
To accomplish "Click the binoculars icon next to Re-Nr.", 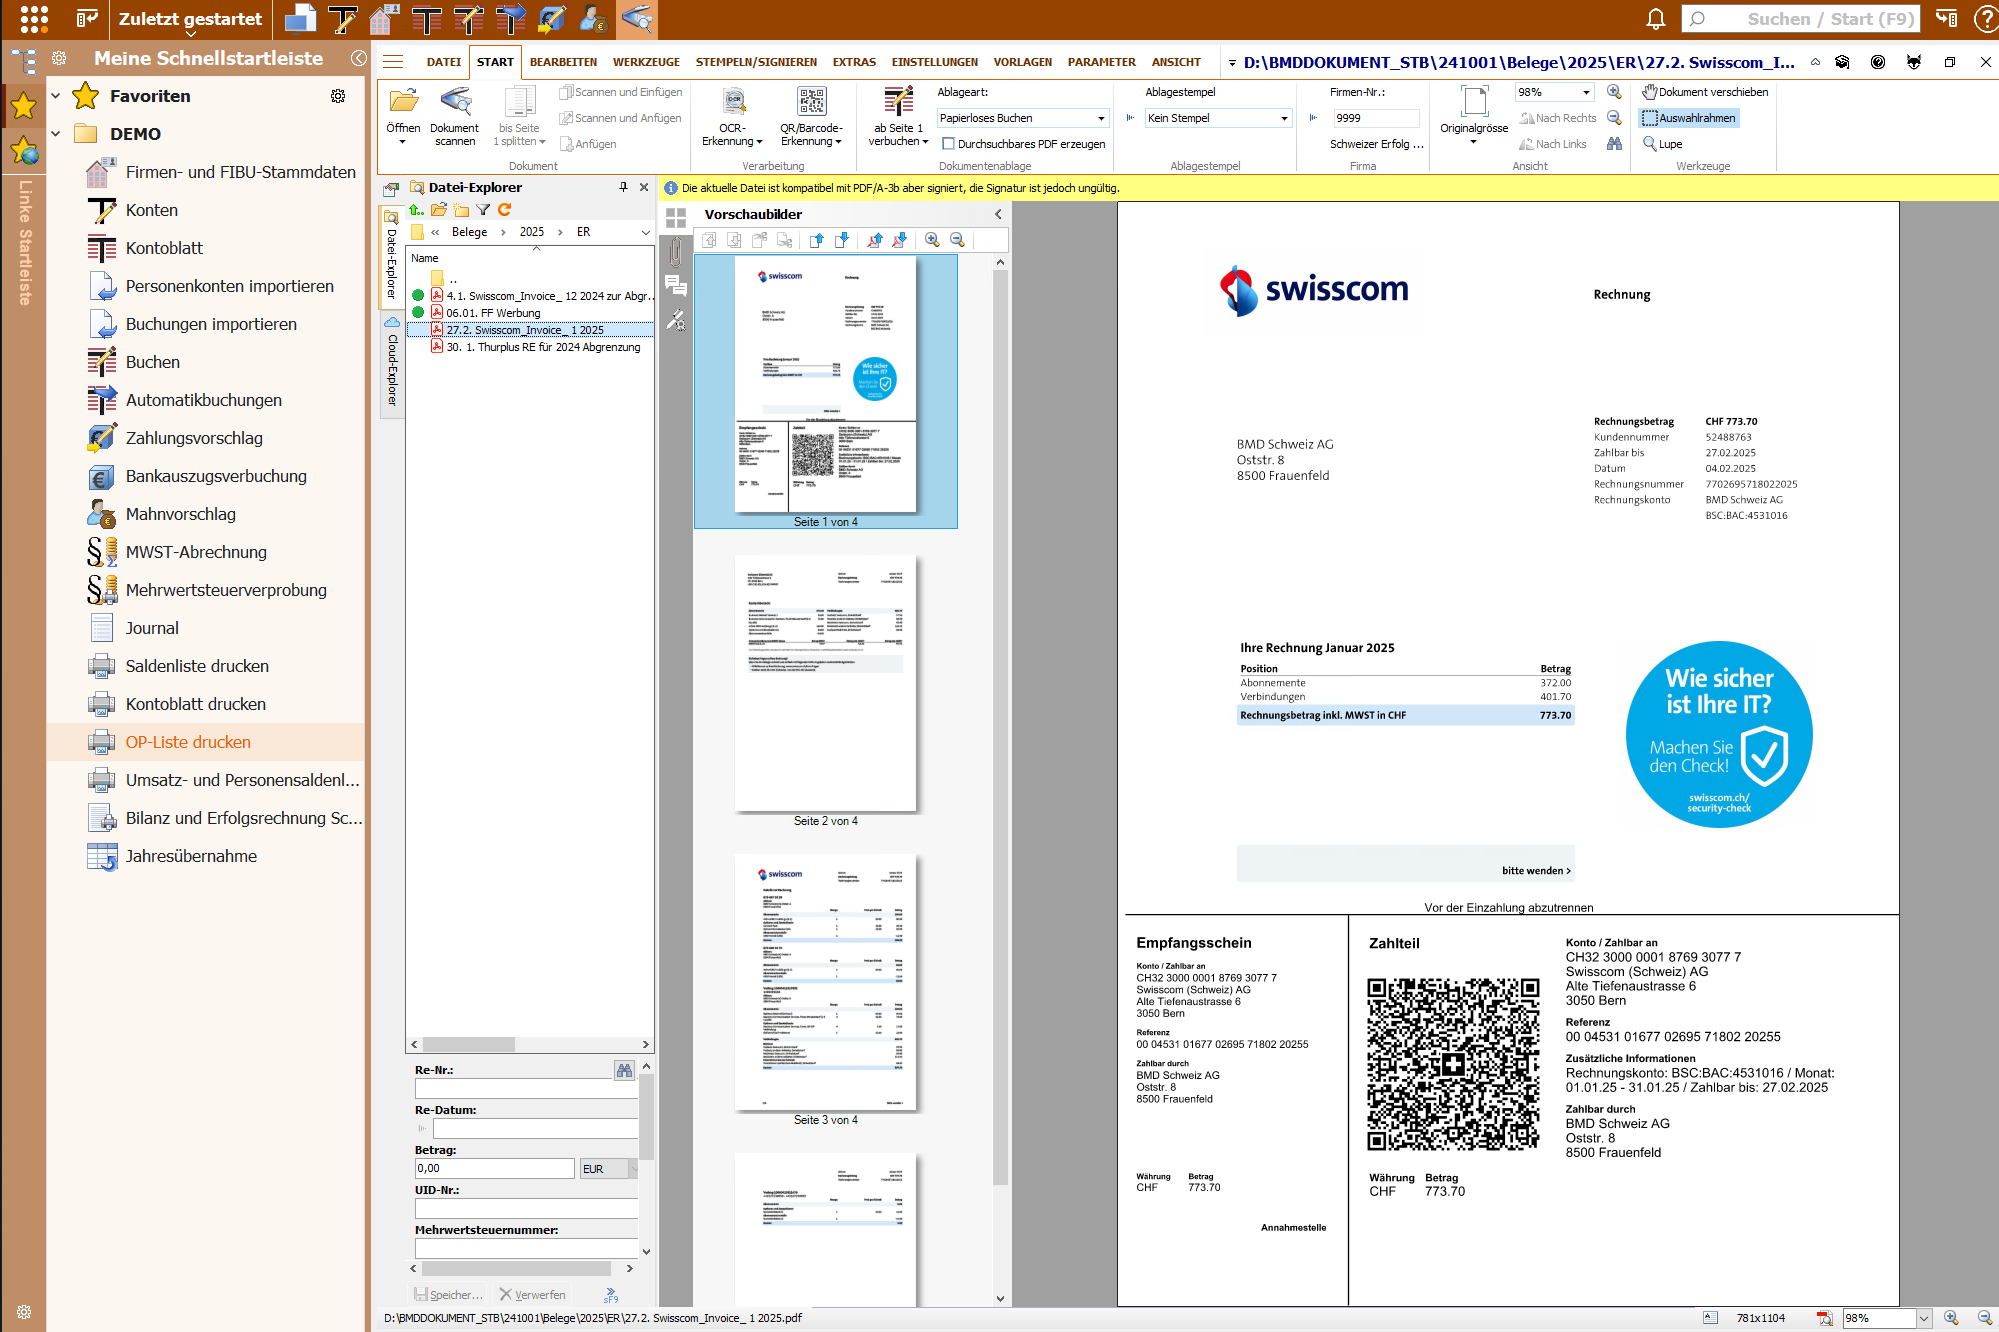I will tap(624, 1070).
